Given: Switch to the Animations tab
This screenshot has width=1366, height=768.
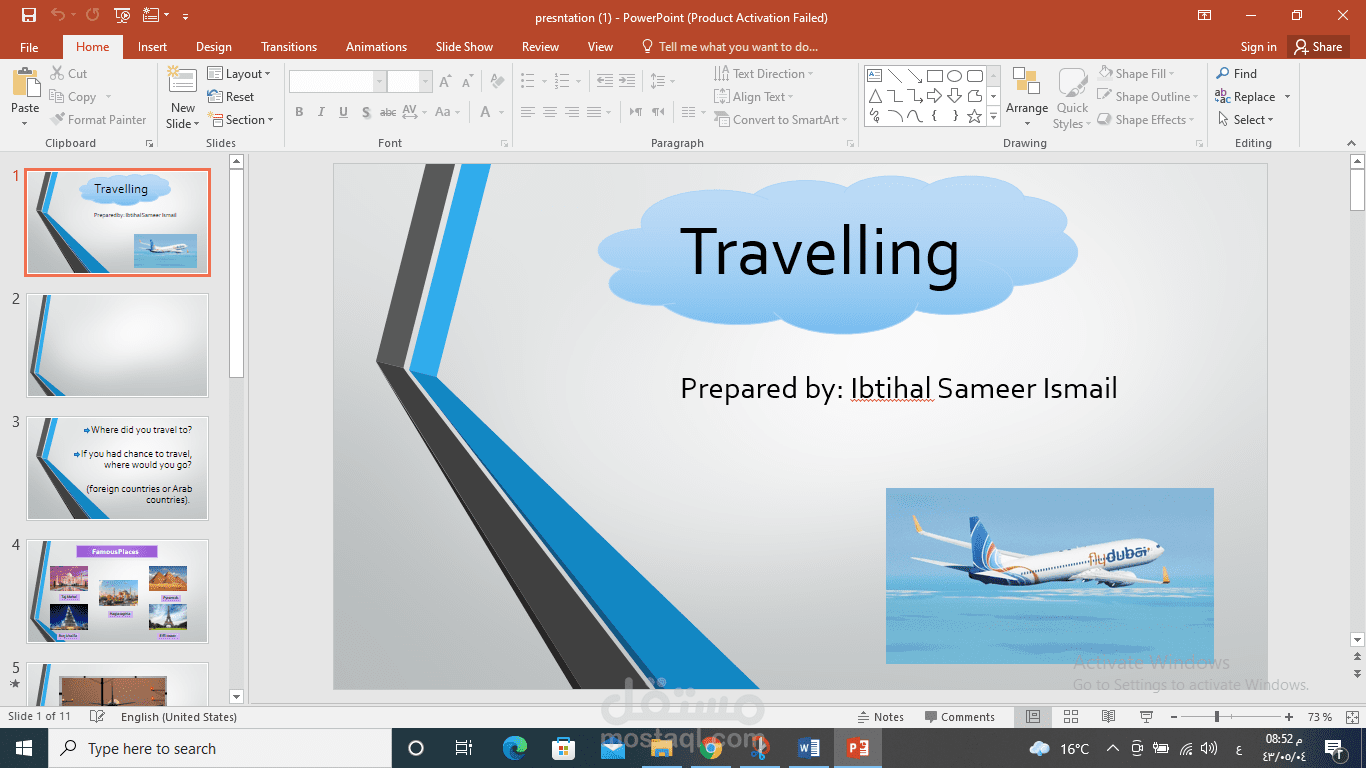Looking at the screenshot, I should [x=376, y=47].
